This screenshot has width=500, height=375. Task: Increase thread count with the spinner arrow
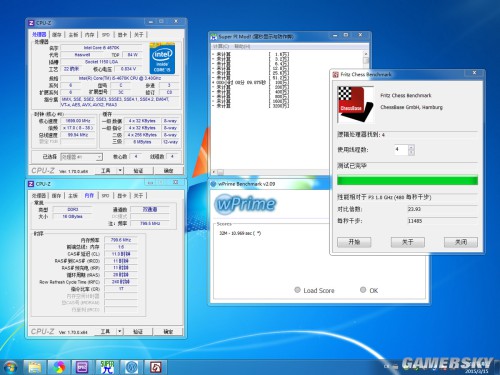click(x=411, y=147)
